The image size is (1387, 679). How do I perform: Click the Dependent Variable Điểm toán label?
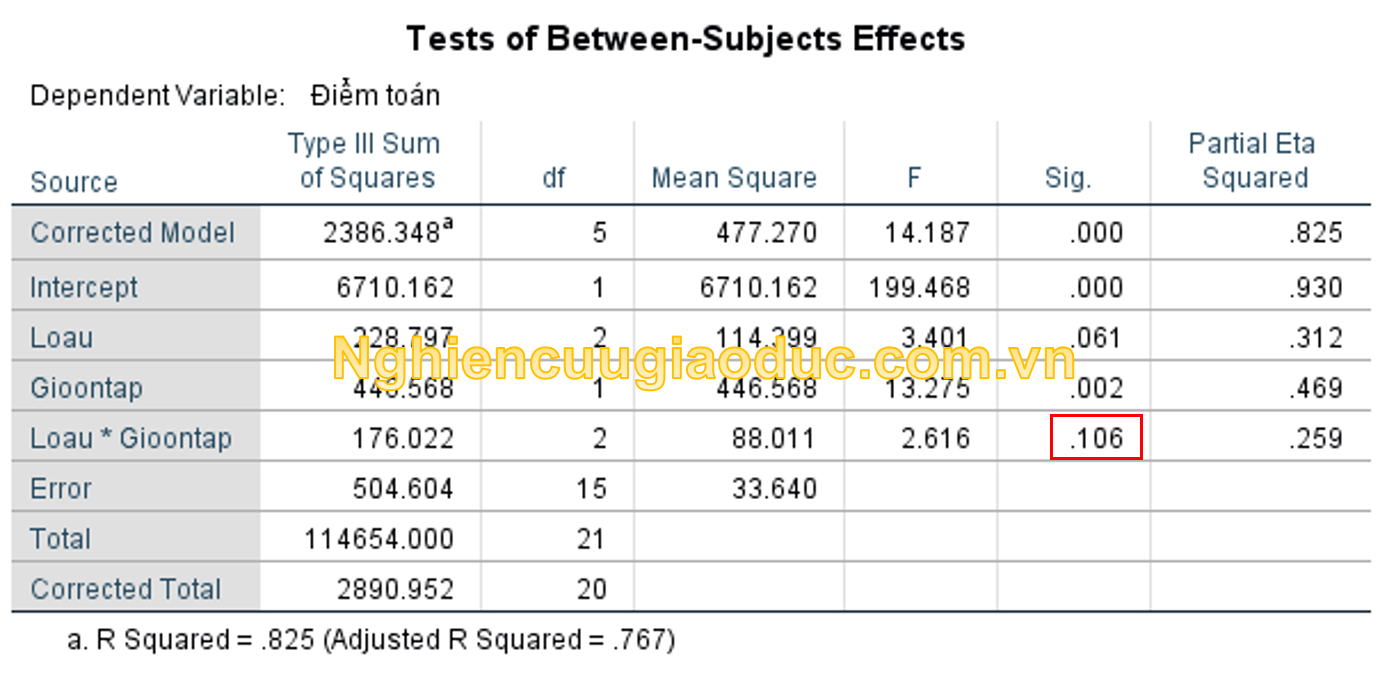pos(235,96)
